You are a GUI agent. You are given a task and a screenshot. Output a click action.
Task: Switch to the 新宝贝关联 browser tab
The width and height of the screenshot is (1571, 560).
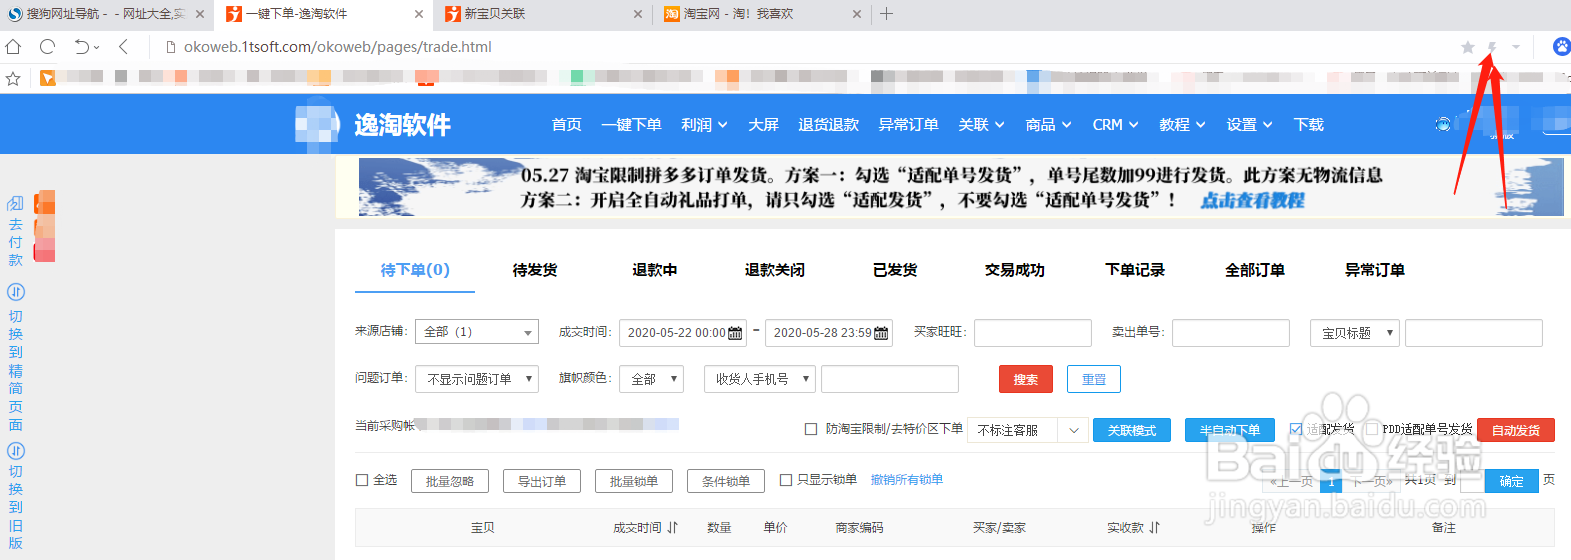542,14
